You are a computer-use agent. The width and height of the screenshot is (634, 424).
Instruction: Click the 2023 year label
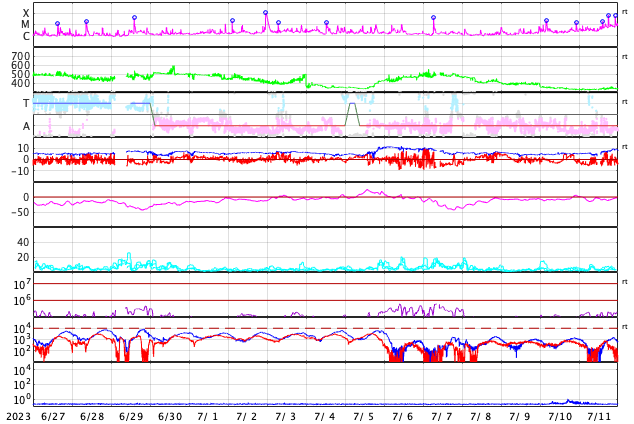(x=18, y=417)
